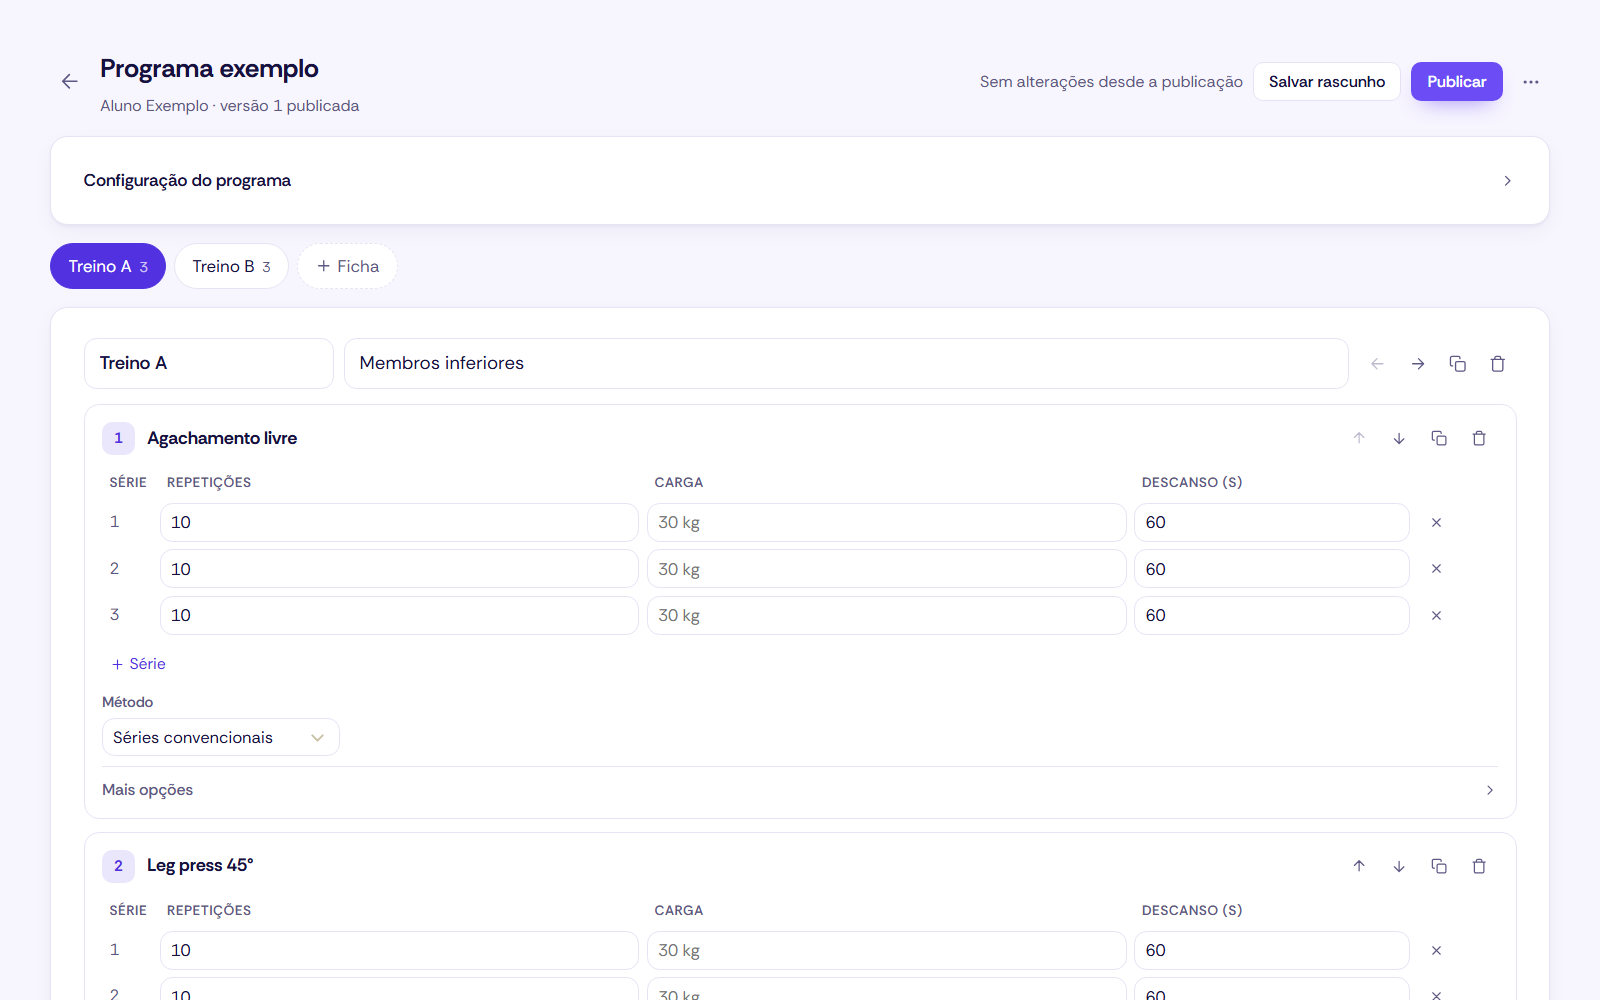1600x1000 pixels.
Task: Move Leg press 45° exercise up
Action: pyautogui.click(x=1359, y=866)
